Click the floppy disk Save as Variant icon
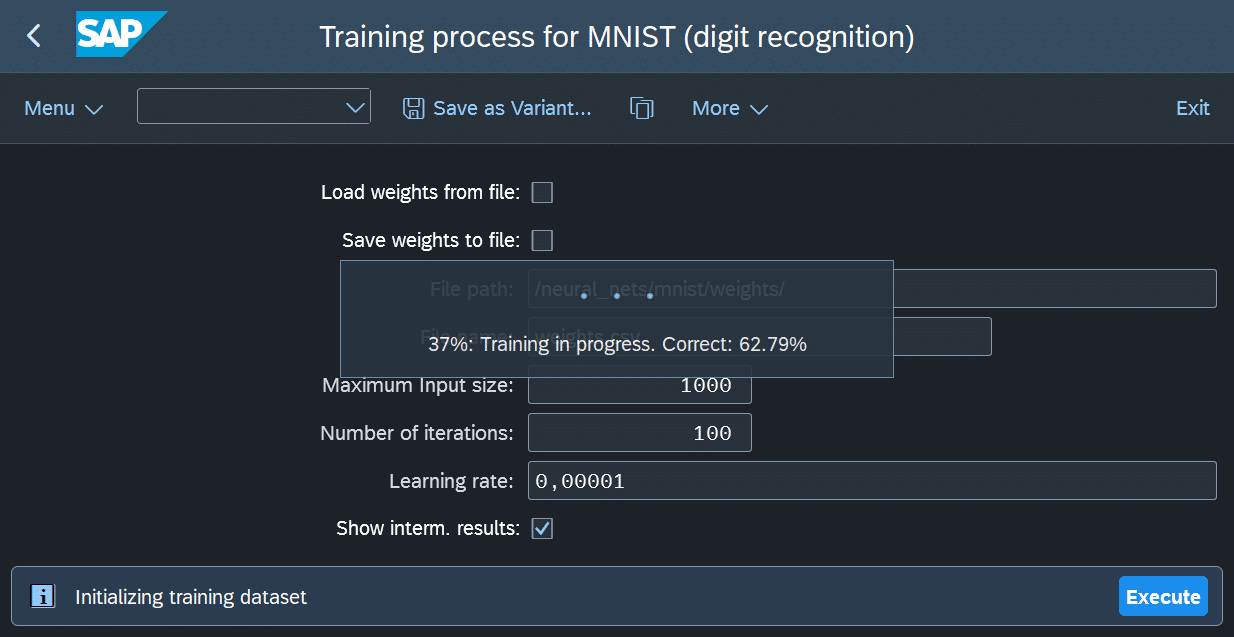Viewport: 1234px width, 637px height. [412, 107]
